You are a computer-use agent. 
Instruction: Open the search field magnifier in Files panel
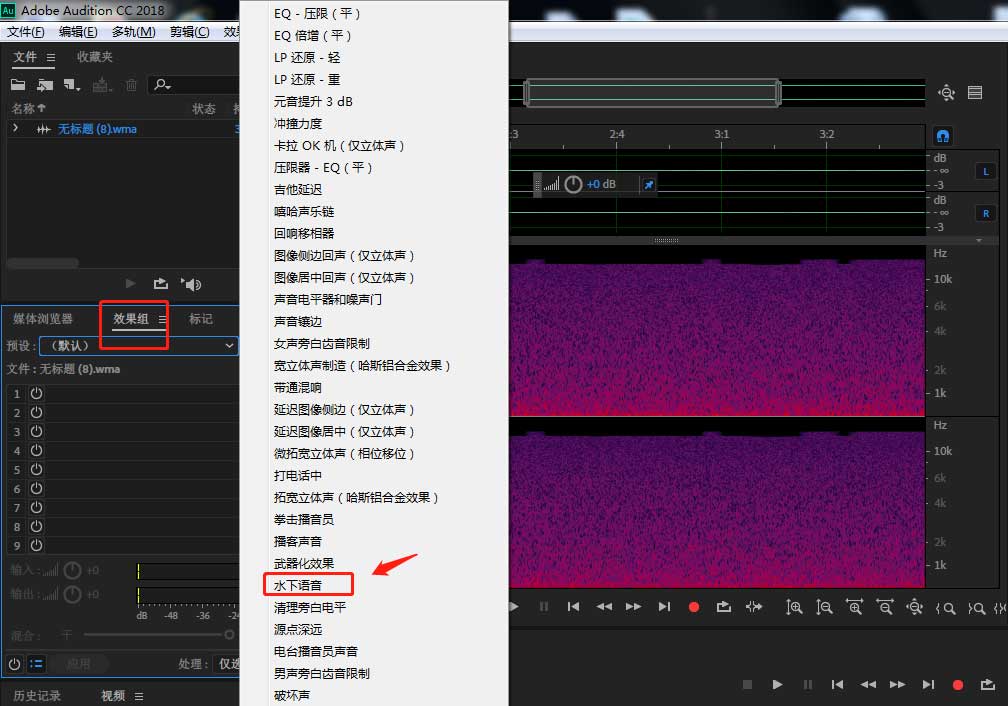162,84
